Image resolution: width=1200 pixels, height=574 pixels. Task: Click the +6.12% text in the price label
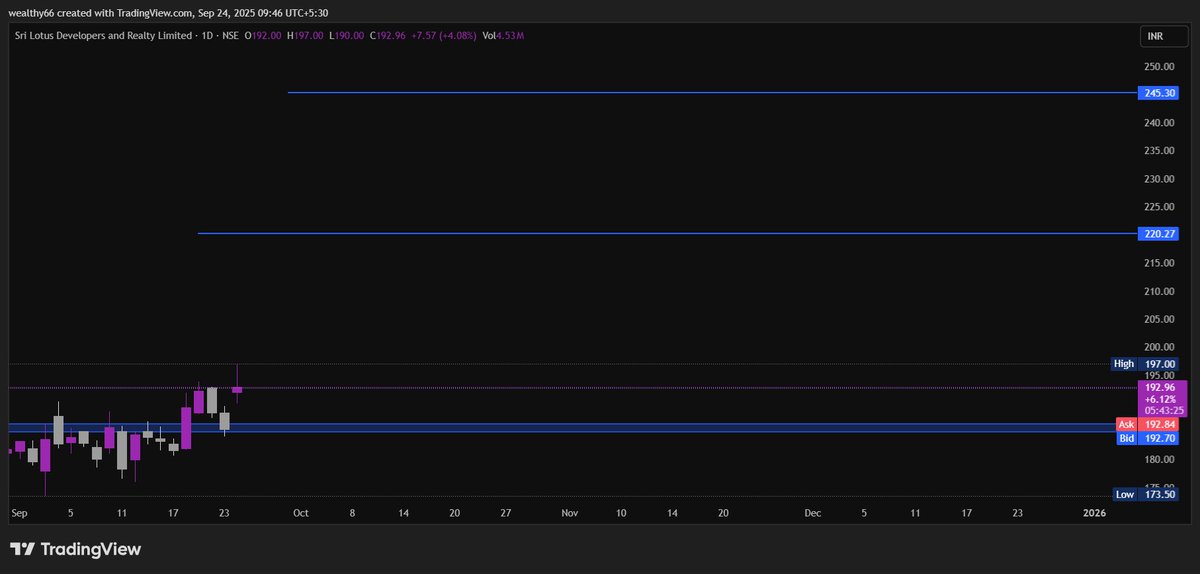point(1160,398)
